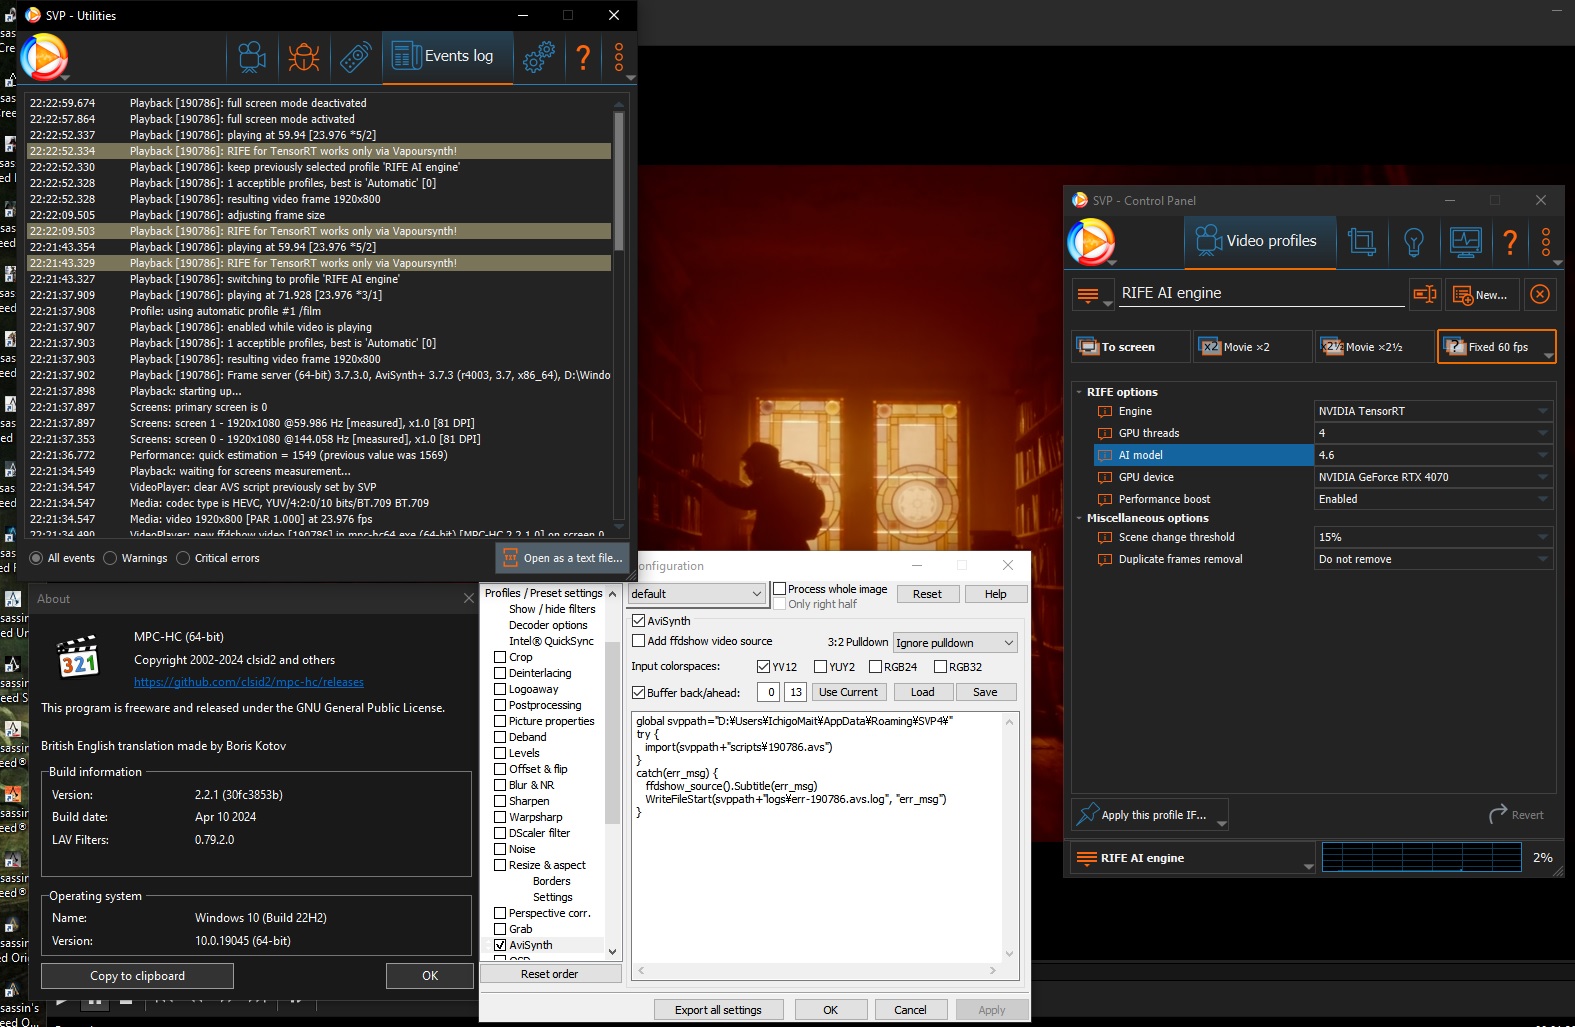Open the bug report icon in SVP Utilities
Screen dimensions: 1575x1027
tap(303, 57)
